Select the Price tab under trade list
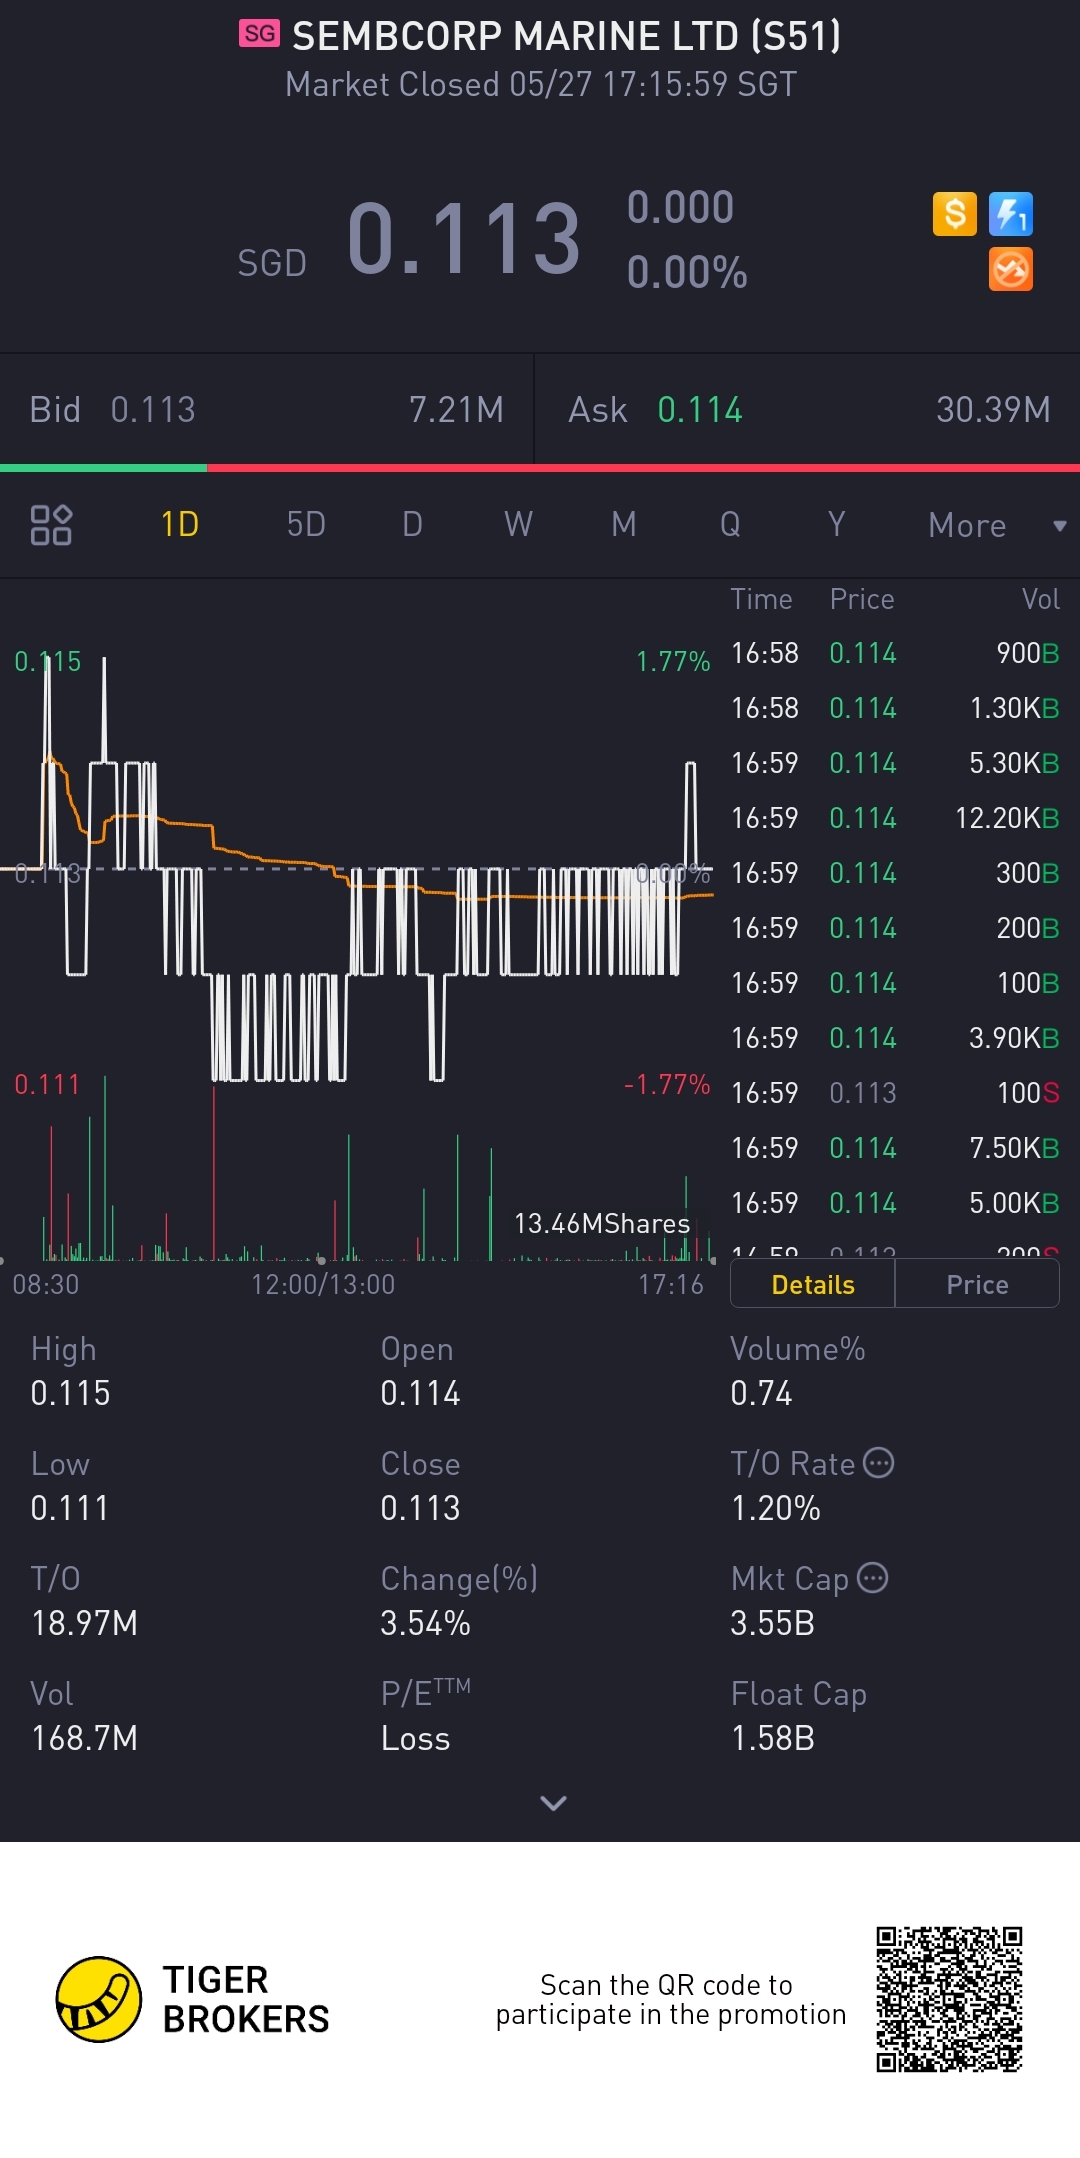Image resolution: width=1080 pixels, height=2158 pixels. [977, 1284]
